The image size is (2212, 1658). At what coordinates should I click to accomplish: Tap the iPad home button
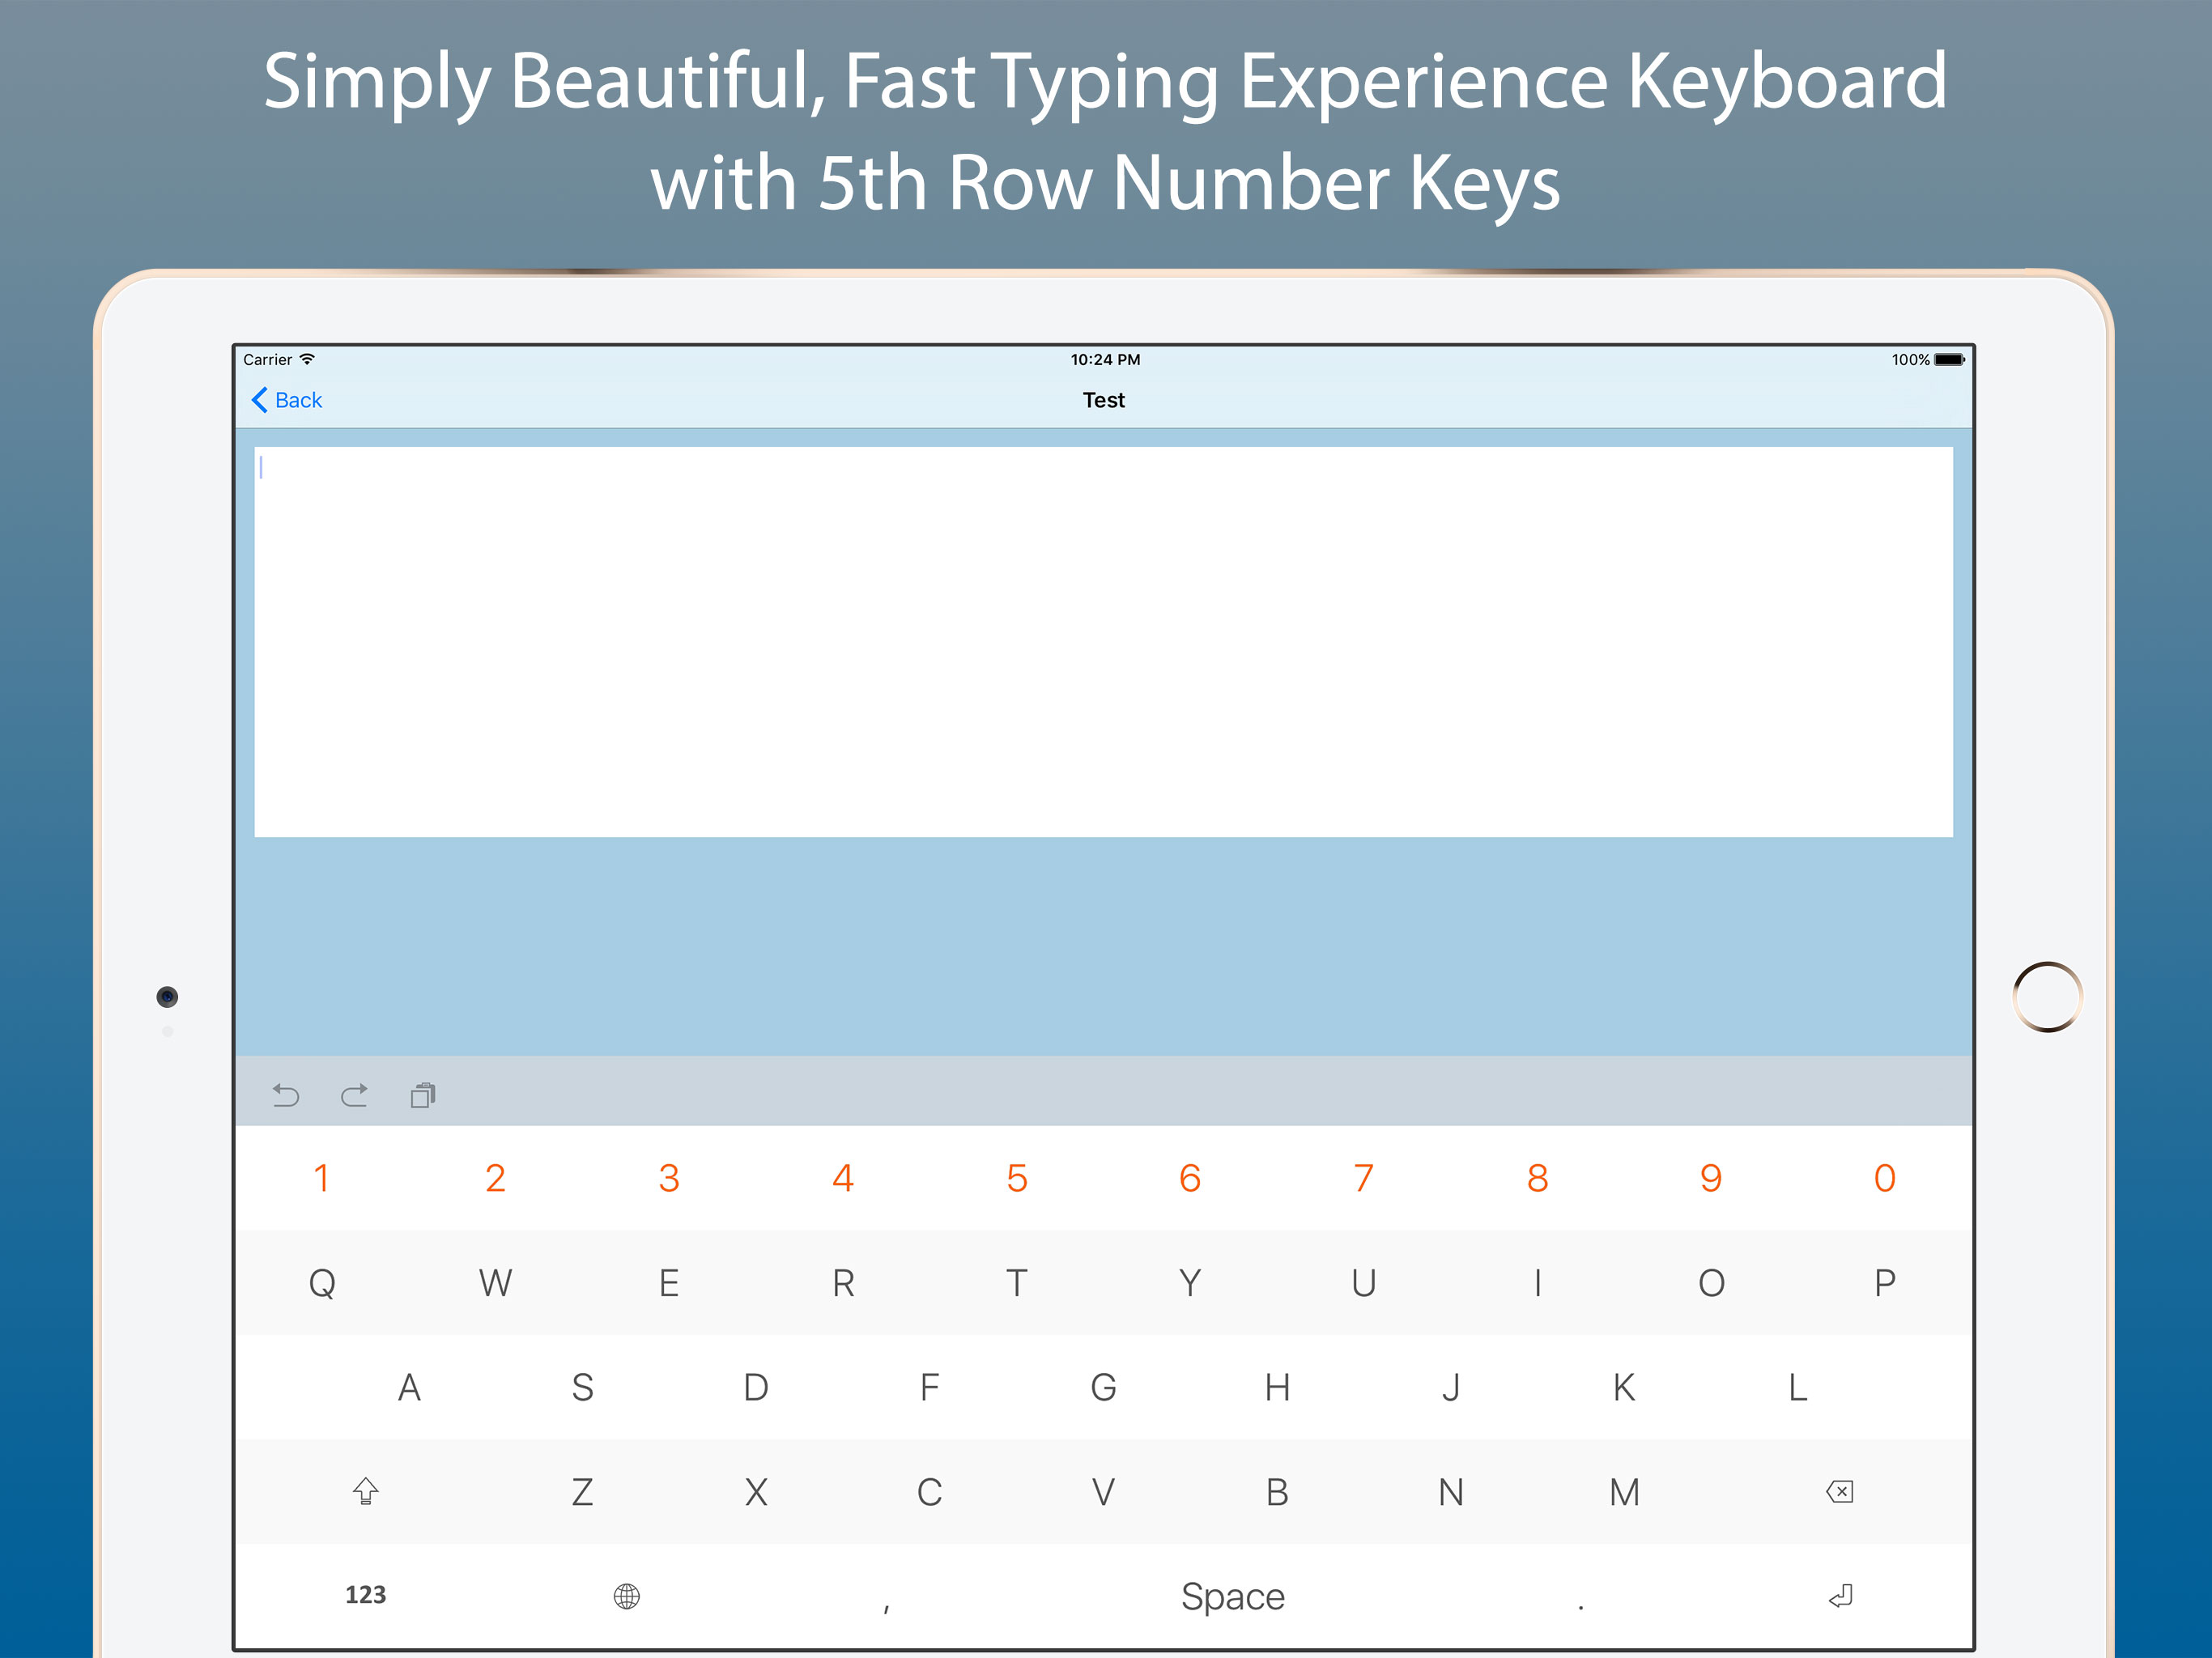(x=2046, y=996)
